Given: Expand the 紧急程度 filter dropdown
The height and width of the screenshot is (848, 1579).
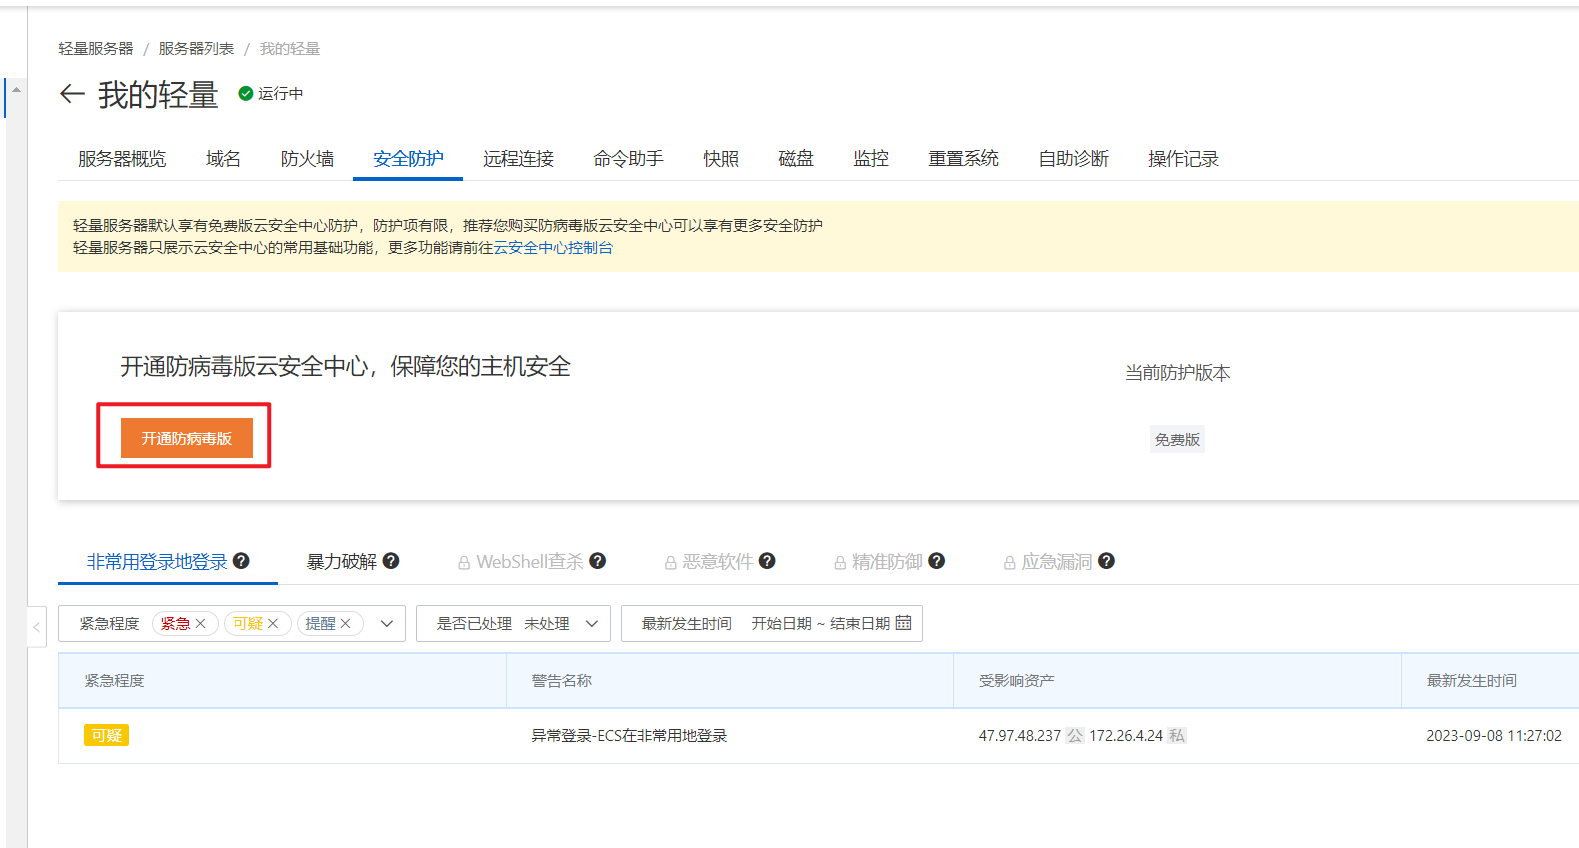Looking at the screenshot, I should pos(387,623).
